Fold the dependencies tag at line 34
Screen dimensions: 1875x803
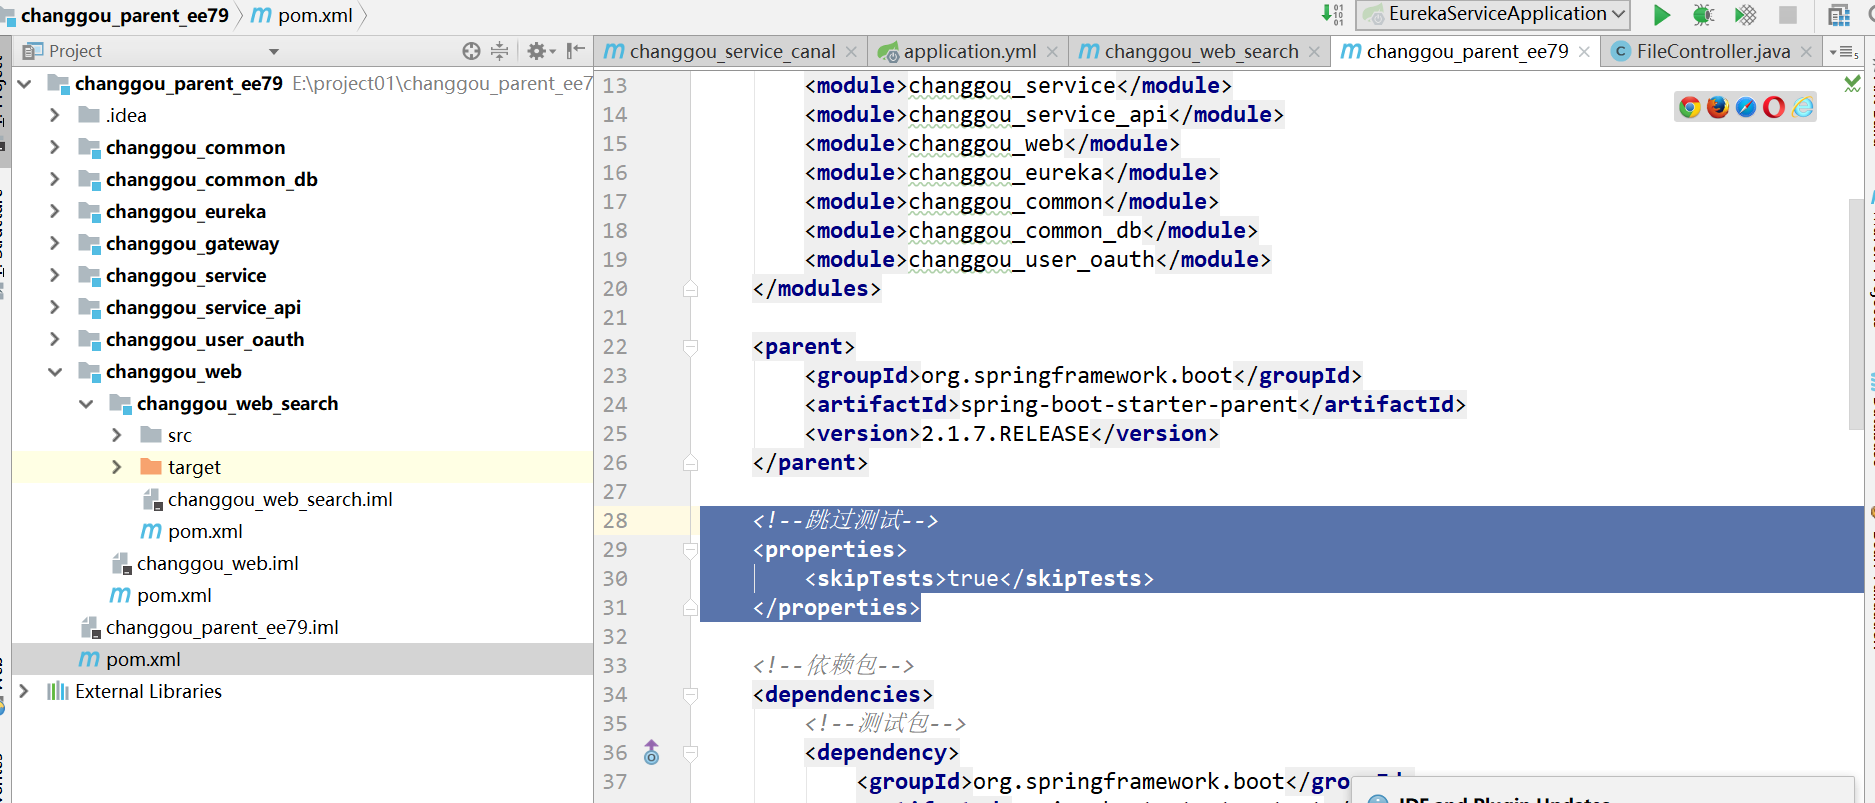point(690,695)
